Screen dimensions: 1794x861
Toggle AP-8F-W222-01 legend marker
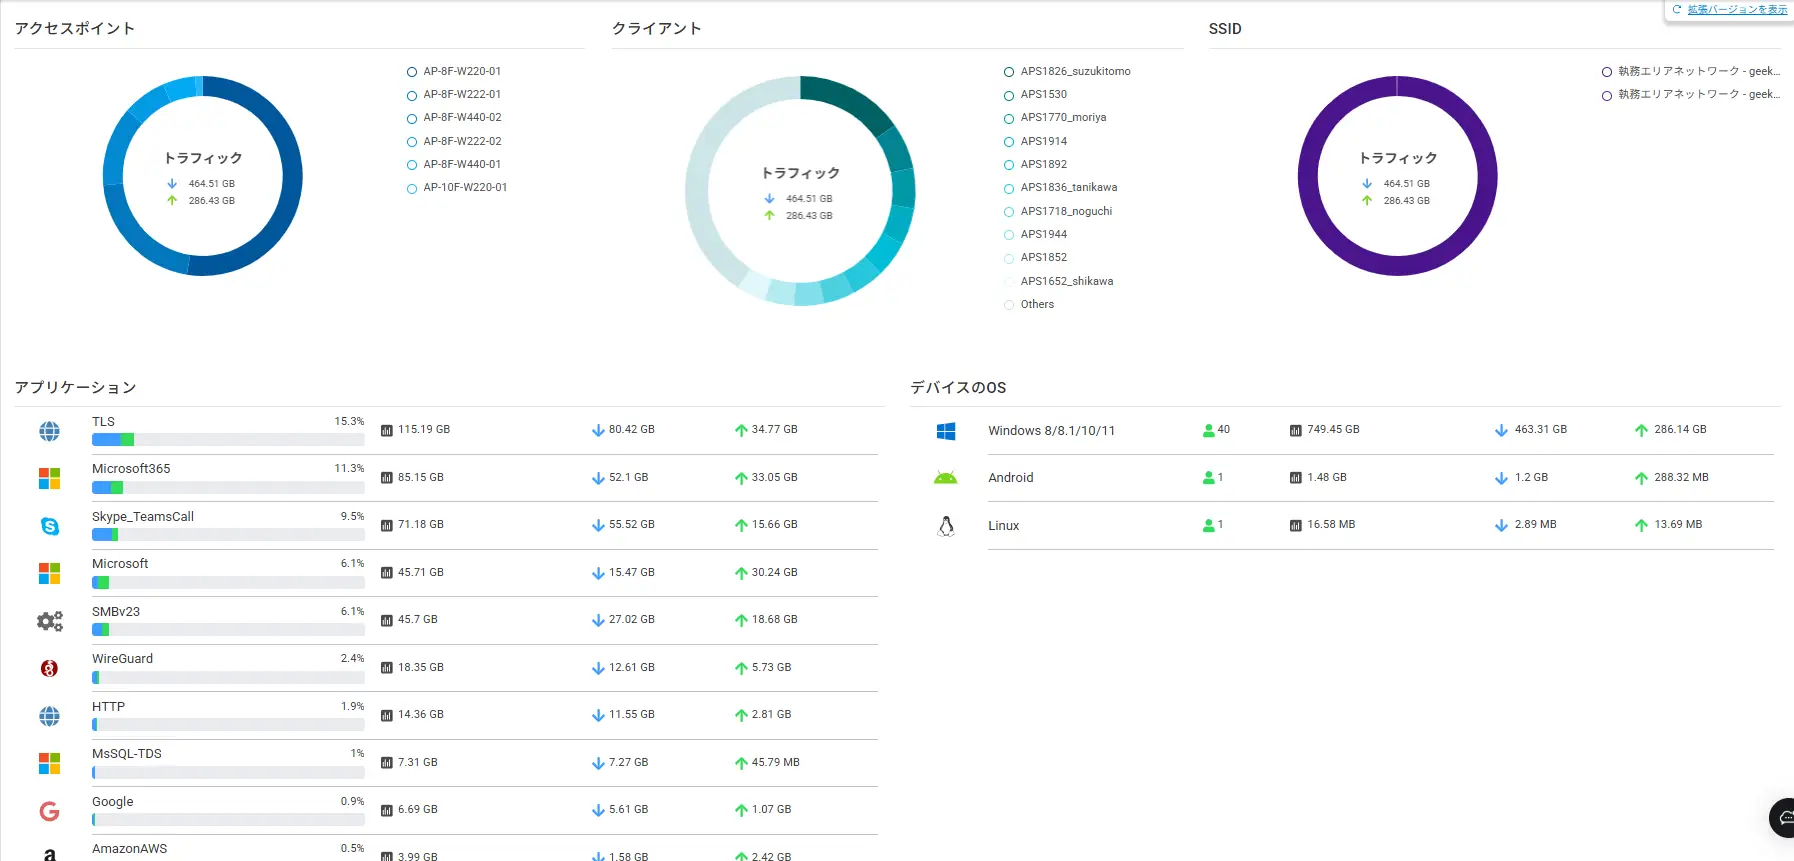412,95
